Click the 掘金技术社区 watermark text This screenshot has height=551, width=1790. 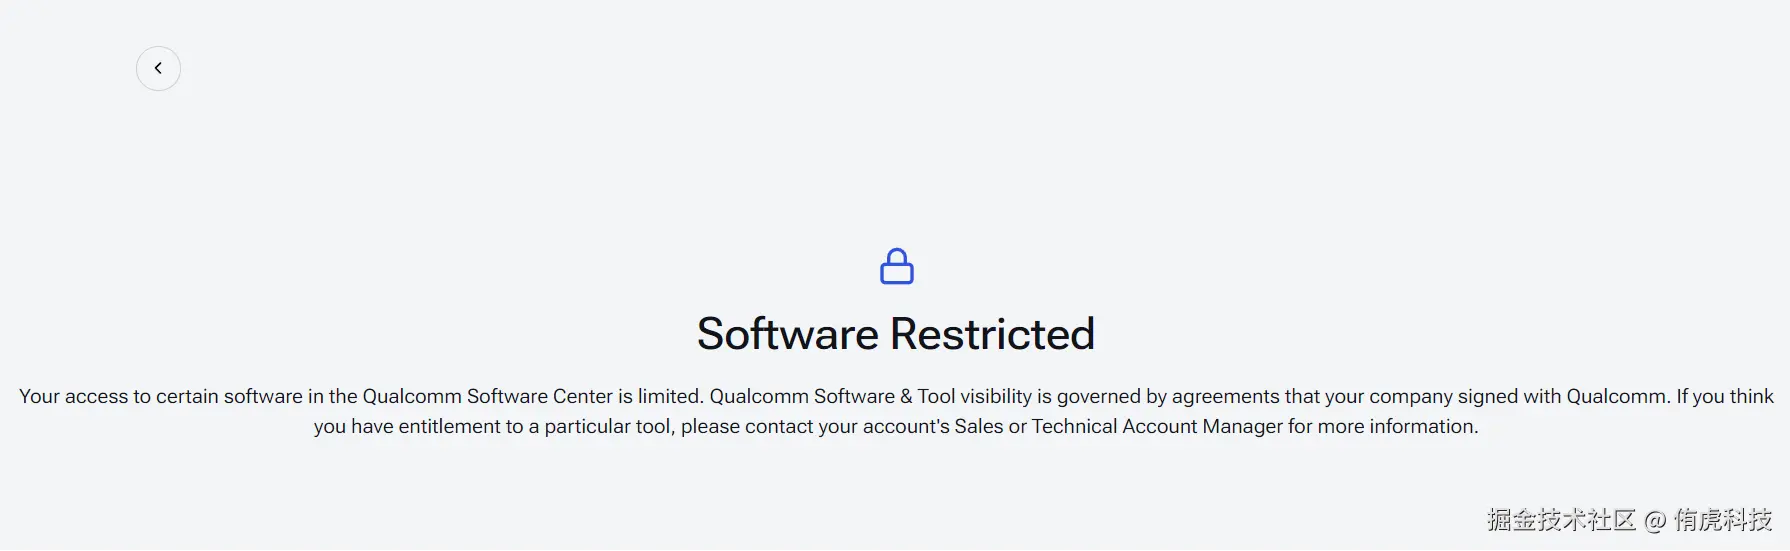point(1560,520)
